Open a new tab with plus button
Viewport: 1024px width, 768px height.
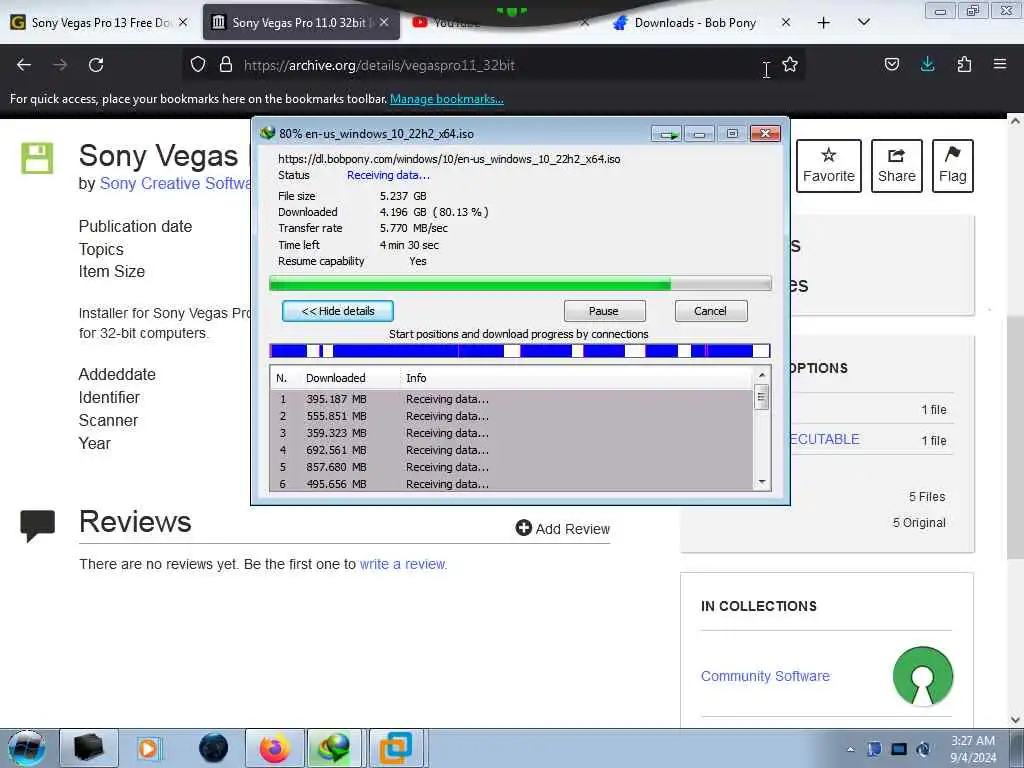[x=824, y=23]
